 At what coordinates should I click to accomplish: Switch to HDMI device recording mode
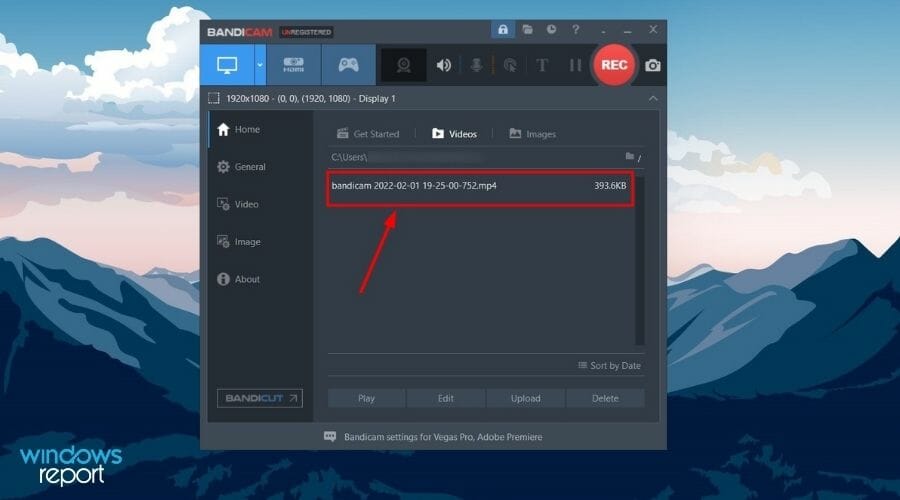click(293, 65)
